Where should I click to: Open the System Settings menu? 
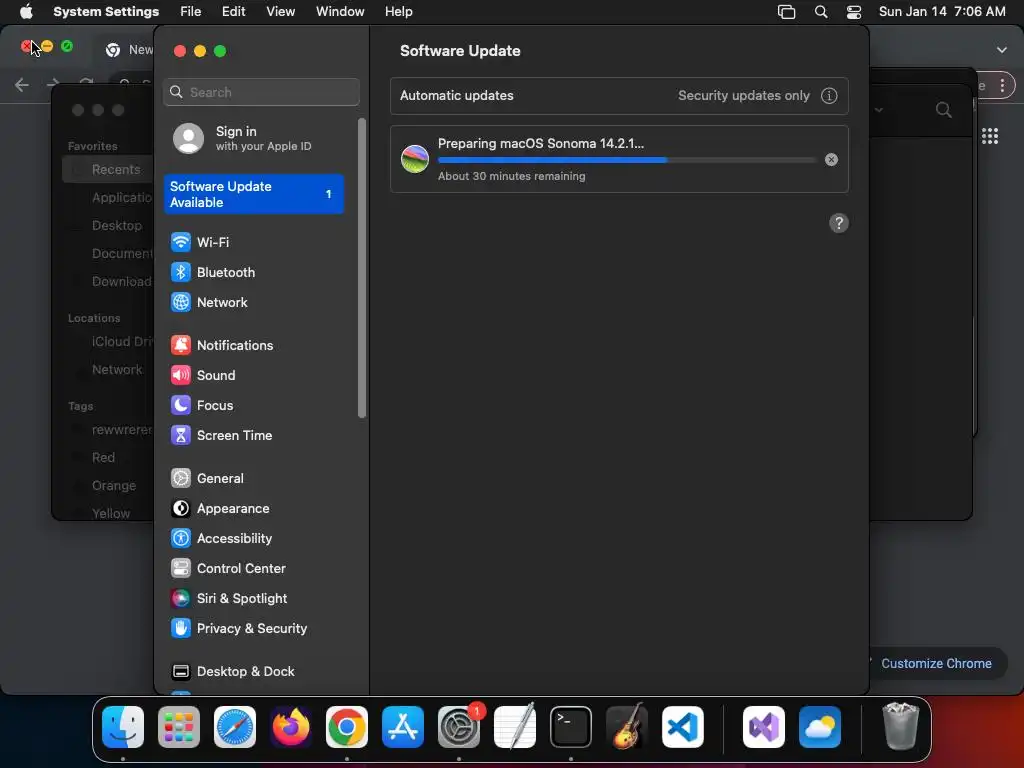click(106, 12)
